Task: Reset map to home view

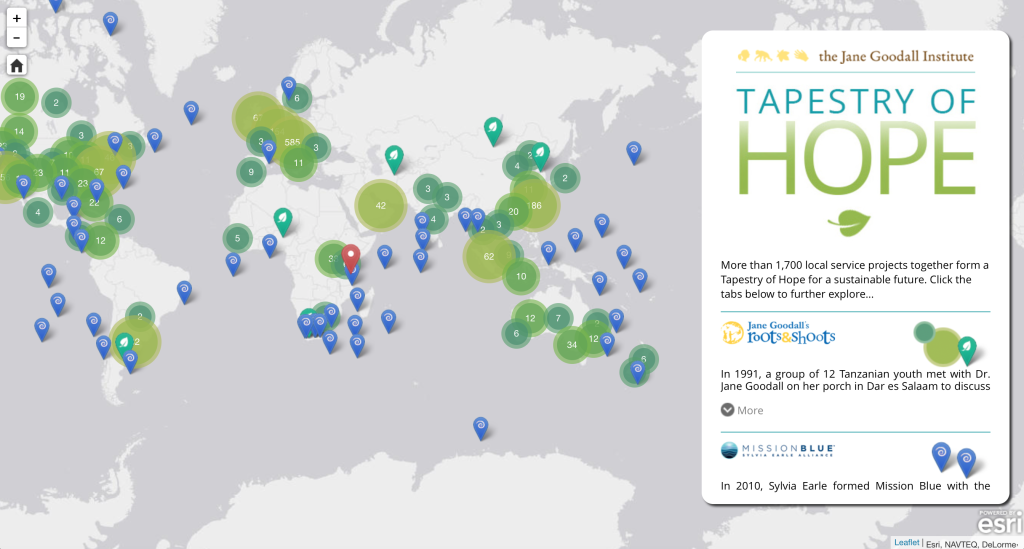Action: (16, 65)
